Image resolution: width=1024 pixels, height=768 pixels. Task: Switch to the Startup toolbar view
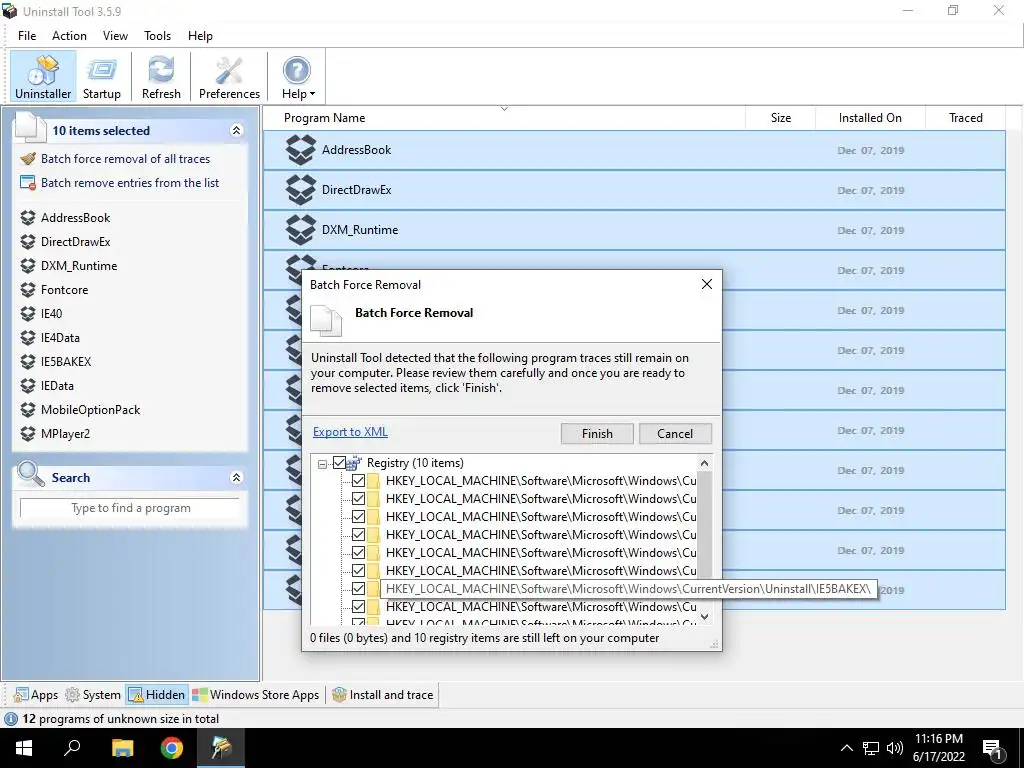102,76
